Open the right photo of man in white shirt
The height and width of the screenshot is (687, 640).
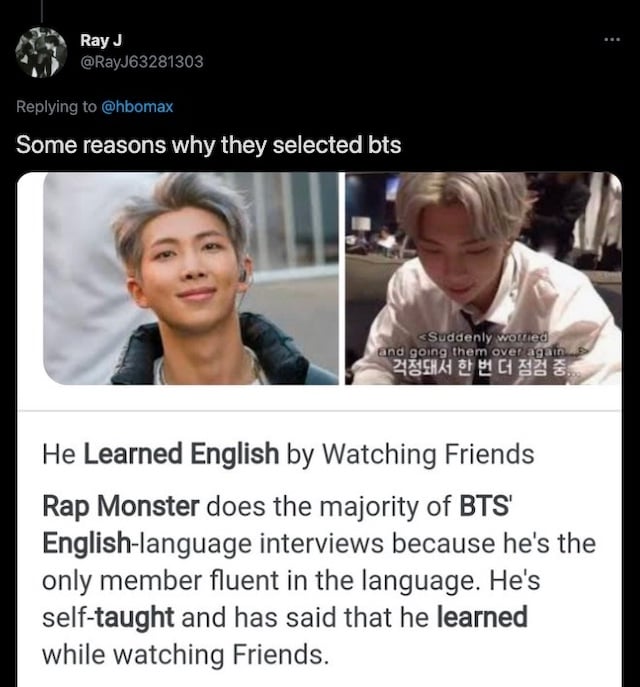tap(483, 279)
